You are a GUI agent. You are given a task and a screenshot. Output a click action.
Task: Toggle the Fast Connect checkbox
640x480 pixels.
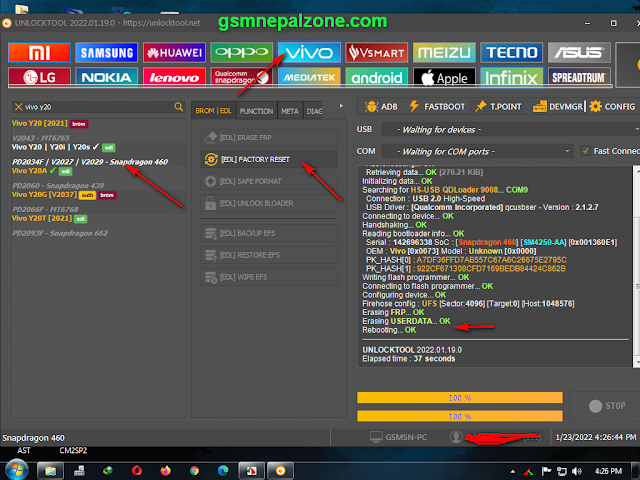(586, 151)
